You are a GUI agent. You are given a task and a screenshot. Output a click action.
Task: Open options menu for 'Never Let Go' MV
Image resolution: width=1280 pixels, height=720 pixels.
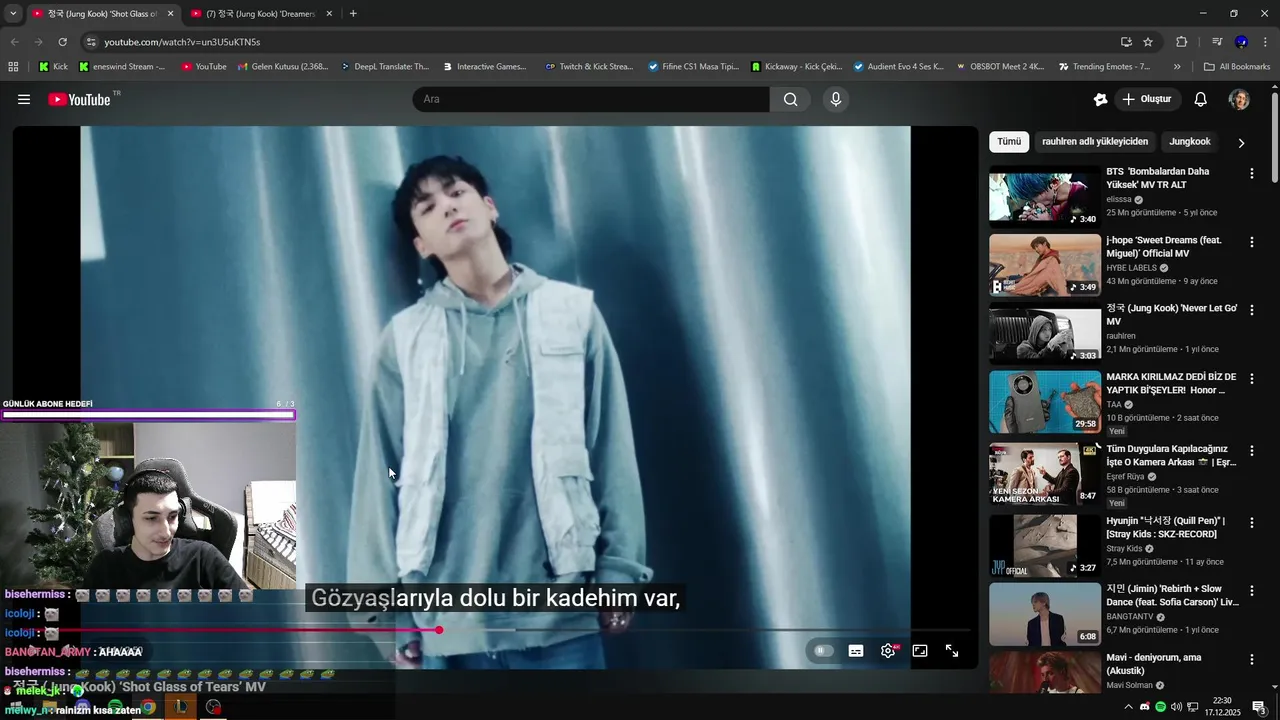pyautogui.click(x=1251, y=310)
